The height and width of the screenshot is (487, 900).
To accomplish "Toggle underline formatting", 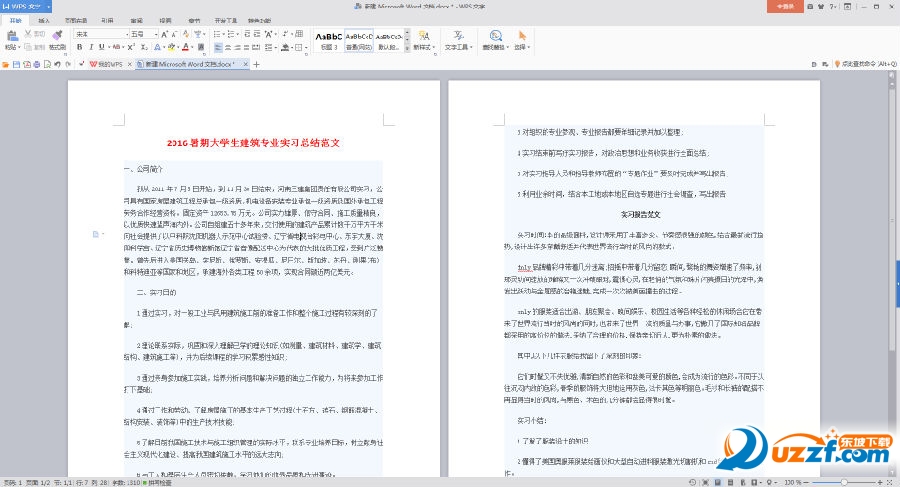I will point(101,47).
